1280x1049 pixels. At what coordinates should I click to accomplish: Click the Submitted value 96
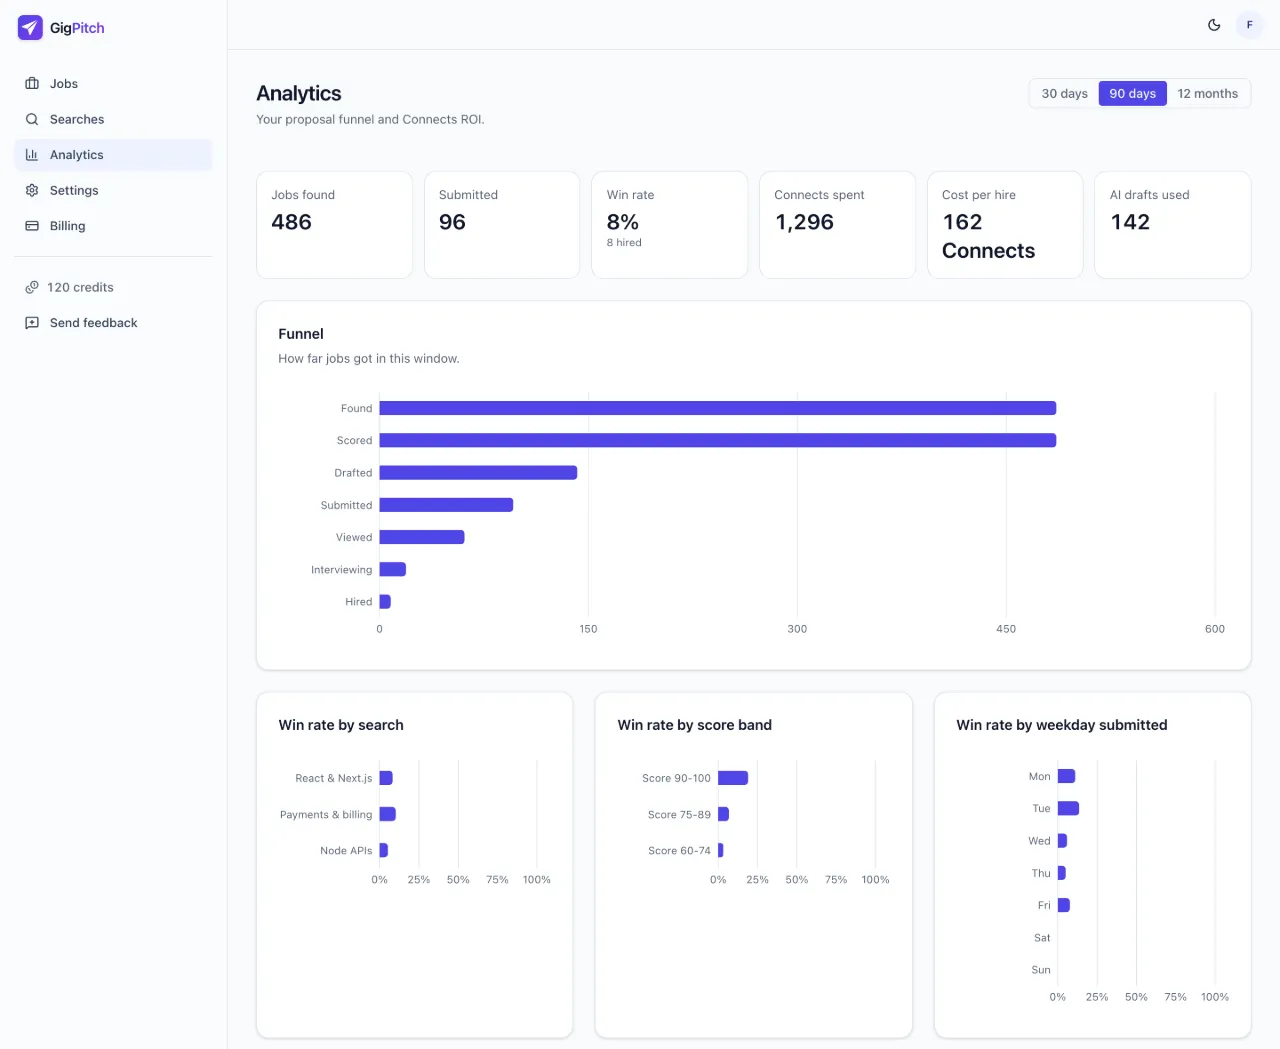pyautogui.click(x=452, y=222)
